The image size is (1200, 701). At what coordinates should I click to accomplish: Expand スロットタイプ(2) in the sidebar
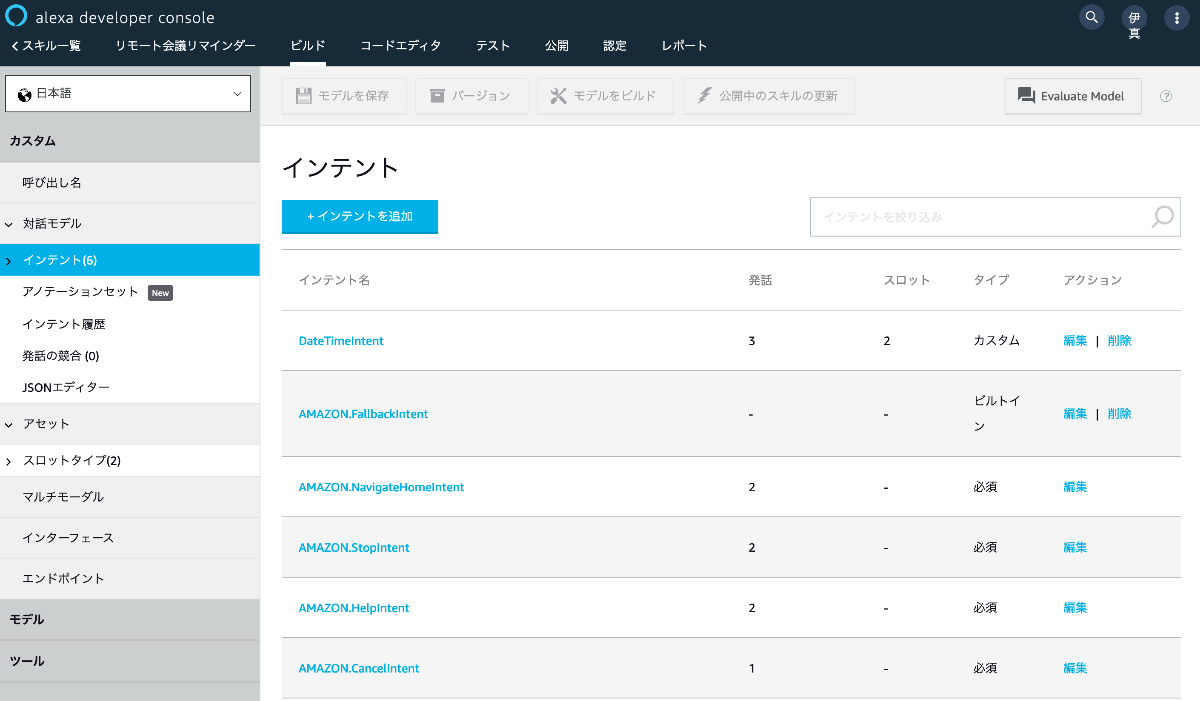pos(130,461)
